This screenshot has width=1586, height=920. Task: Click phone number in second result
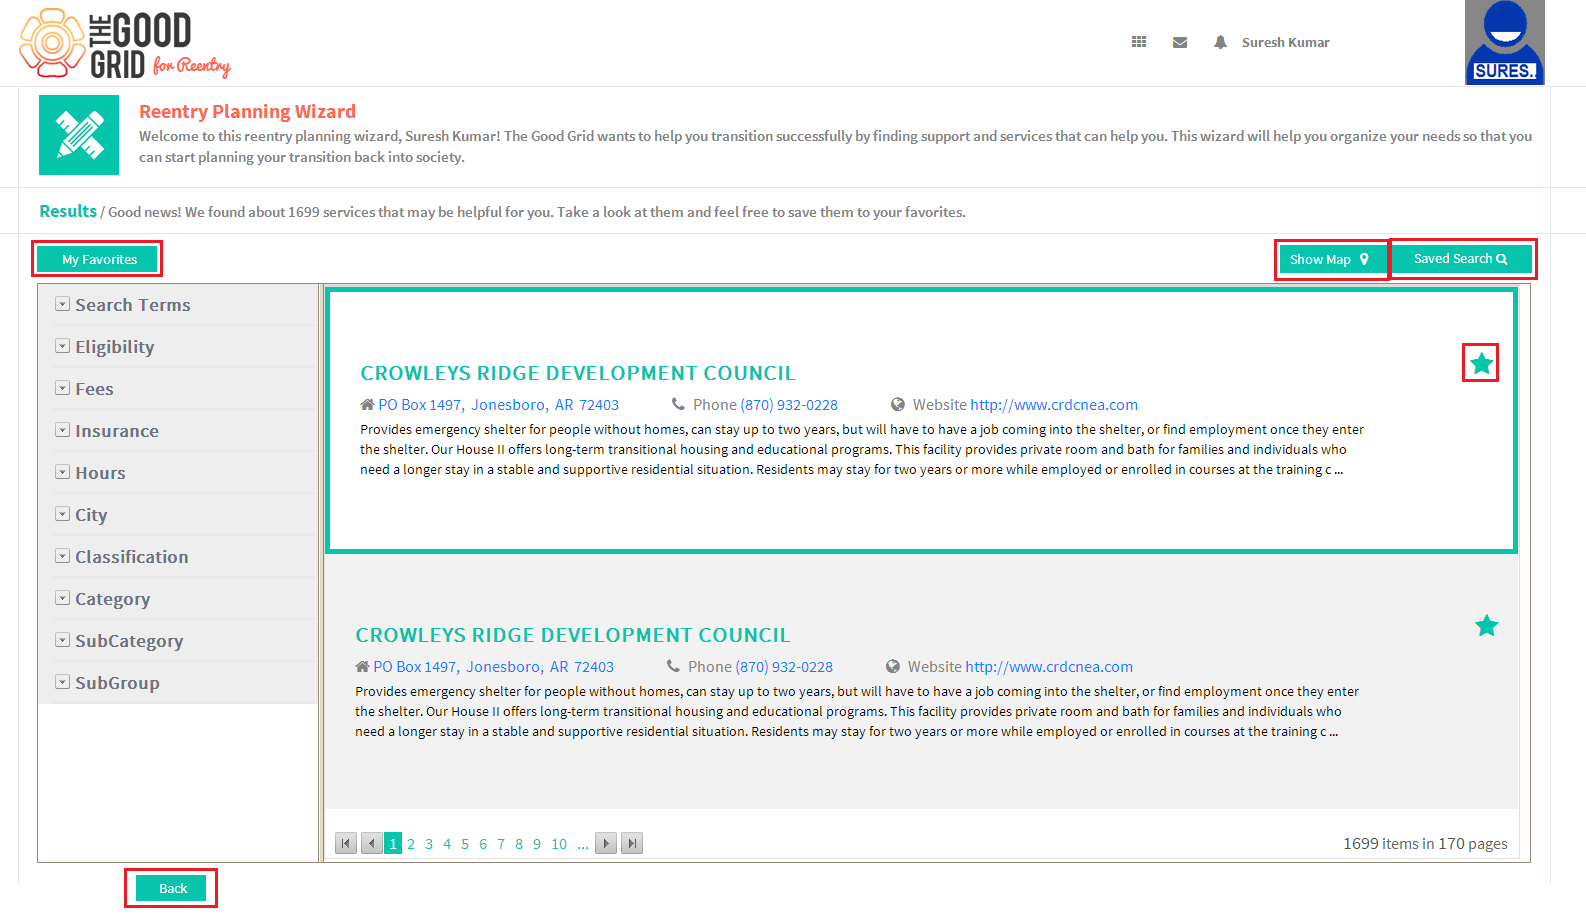pos(784,667)
